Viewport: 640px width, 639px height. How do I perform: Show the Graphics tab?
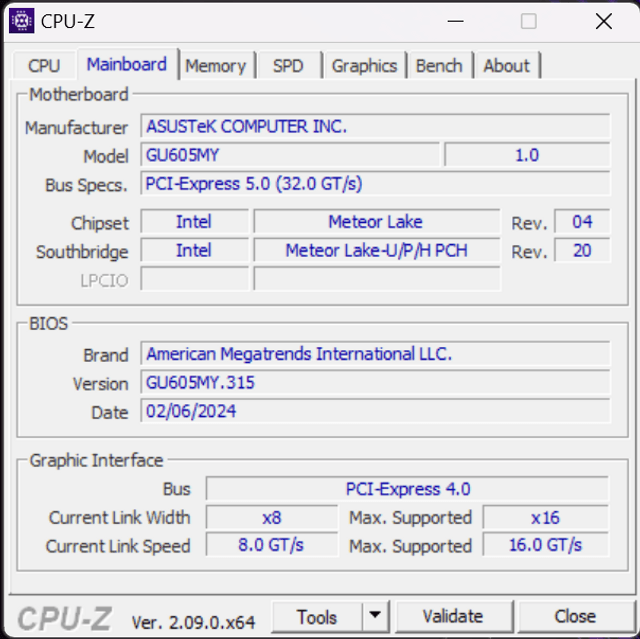point(364,66)
